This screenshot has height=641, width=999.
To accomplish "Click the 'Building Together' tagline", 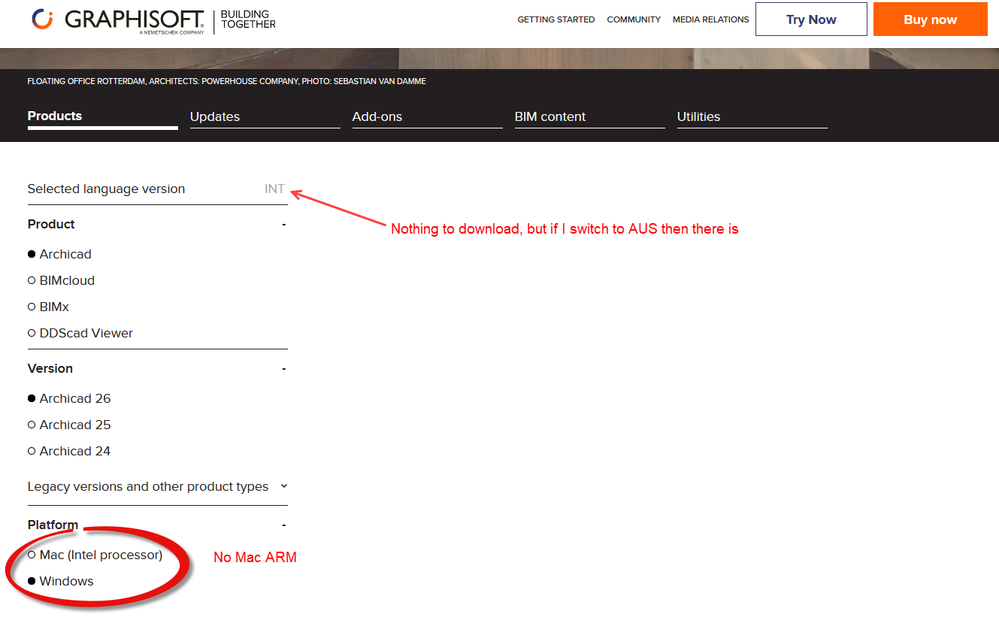I will coord(248,20).
